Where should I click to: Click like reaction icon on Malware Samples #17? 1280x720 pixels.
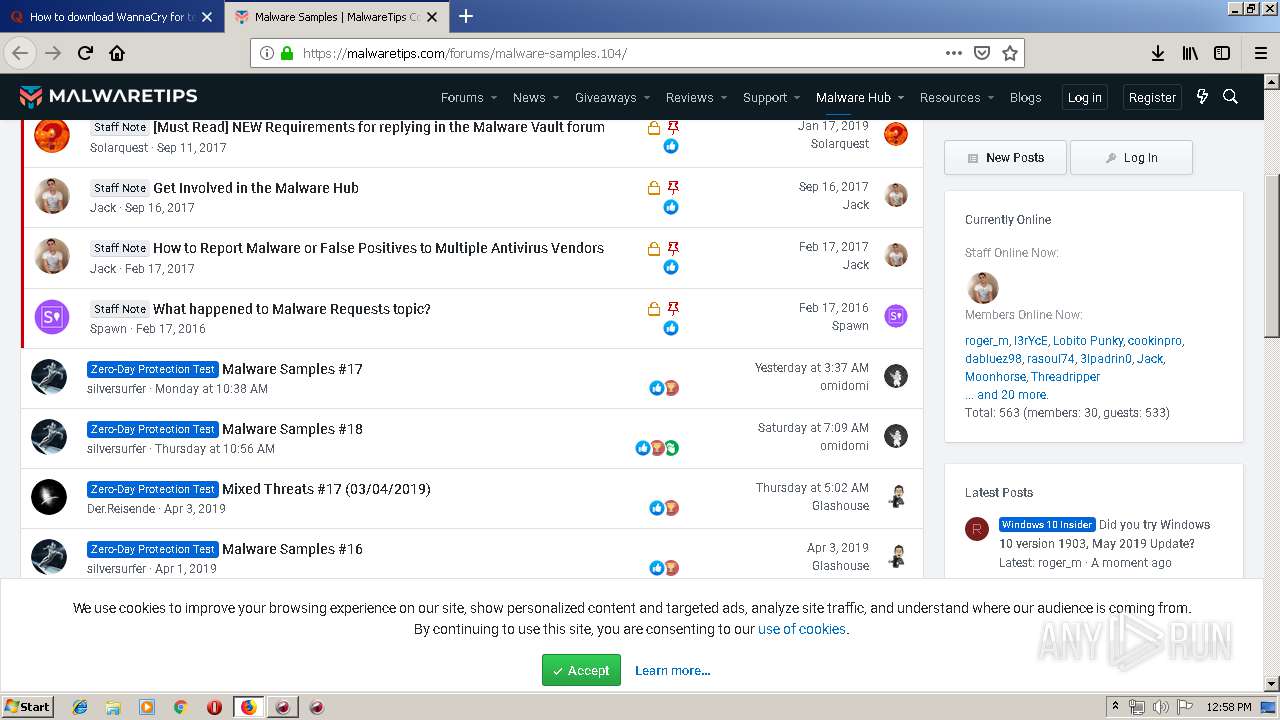pos(656,388)
